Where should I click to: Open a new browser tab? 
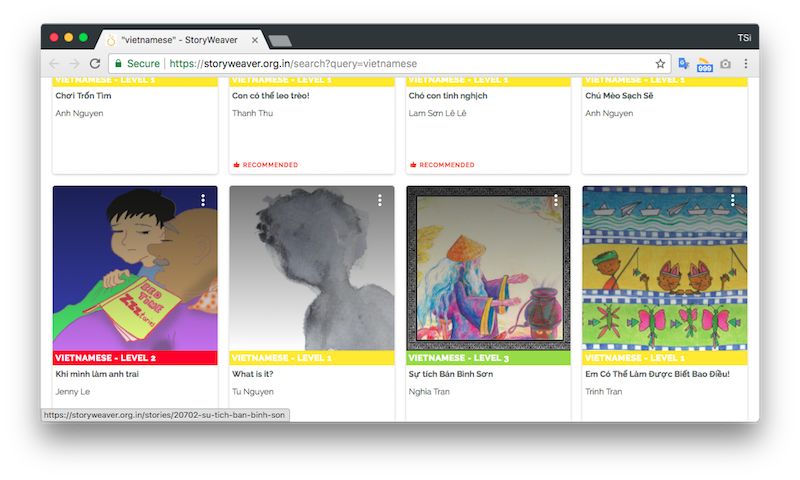click(x=280, y=41)
